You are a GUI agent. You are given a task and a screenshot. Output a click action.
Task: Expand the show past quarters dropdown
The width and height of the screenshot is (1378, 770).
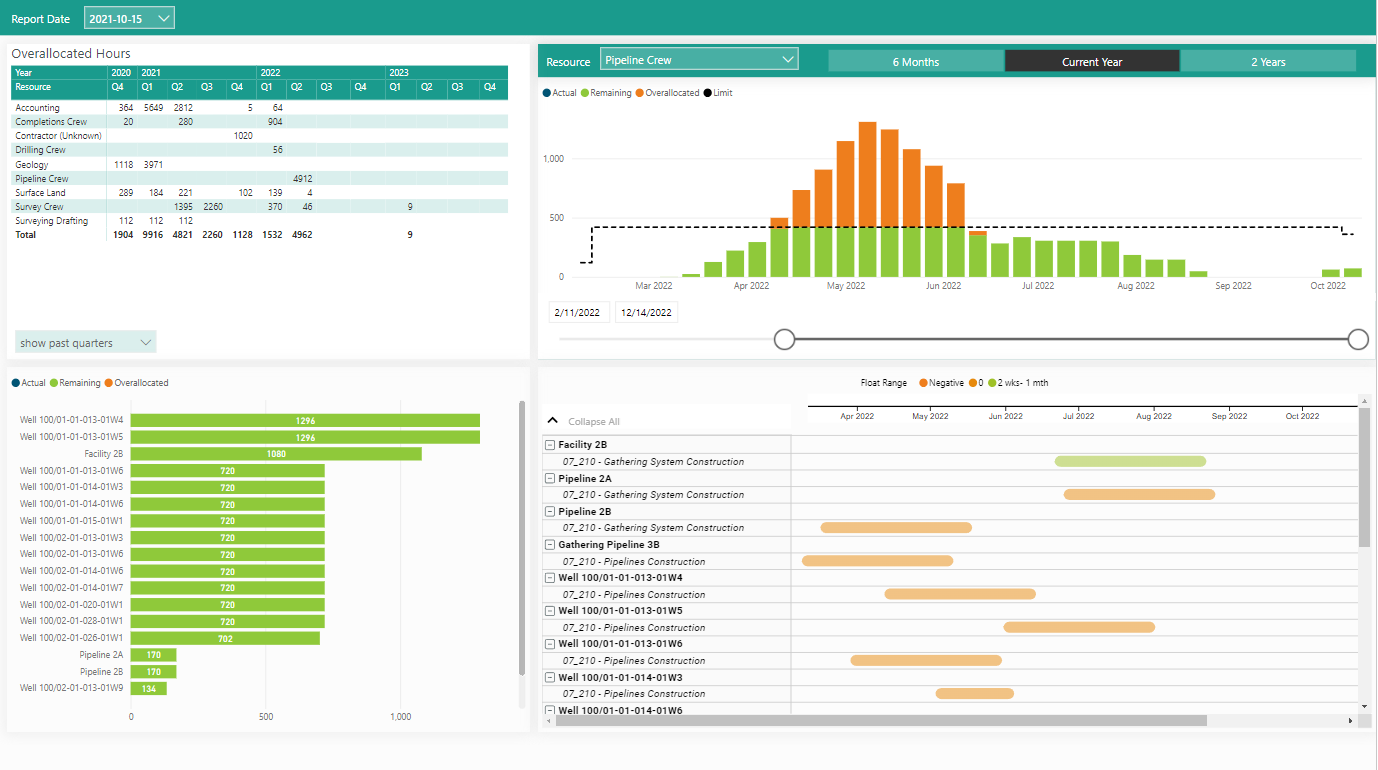click(85, 343)
